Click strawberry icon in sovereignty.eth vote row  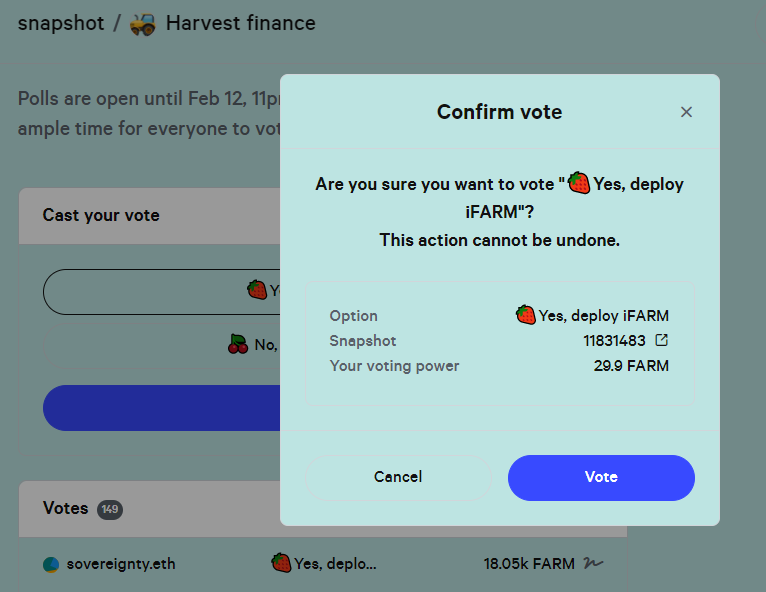[281, 563]
